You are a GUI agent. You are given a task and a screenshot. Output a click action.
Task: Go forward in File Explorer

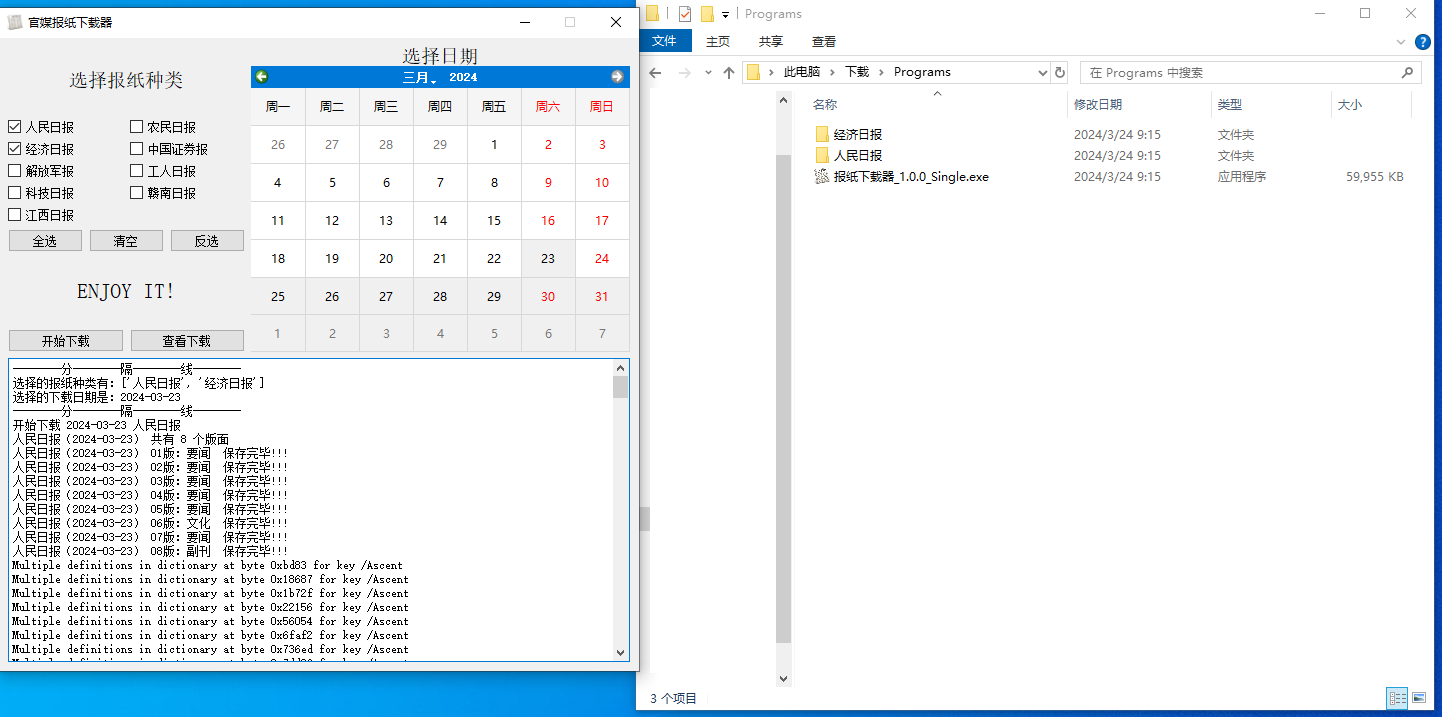pyautogui.click(x=685, y=72)
